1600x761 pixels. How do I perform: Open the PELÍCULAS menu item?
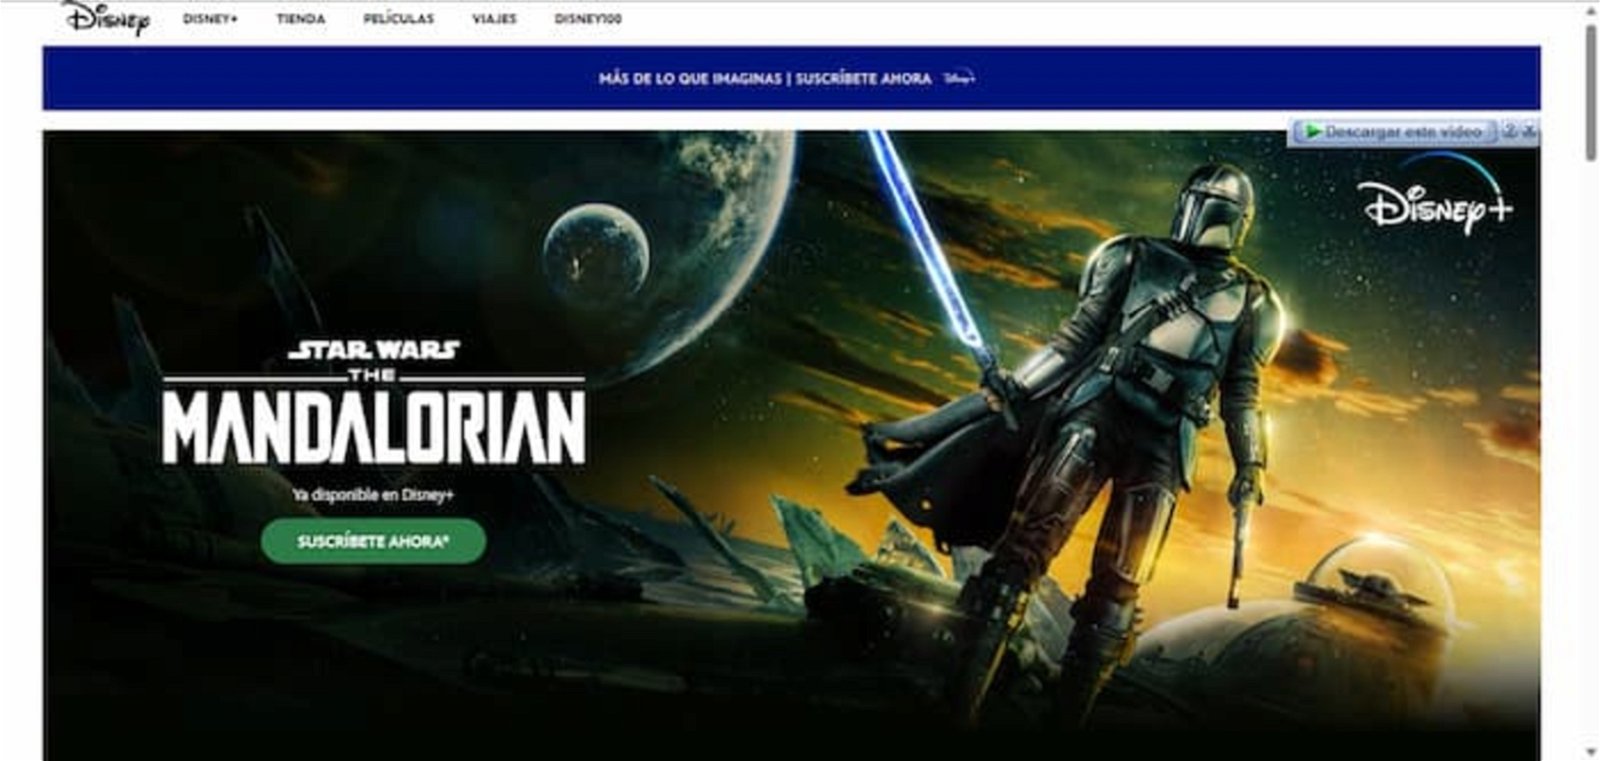coord(399,19)
